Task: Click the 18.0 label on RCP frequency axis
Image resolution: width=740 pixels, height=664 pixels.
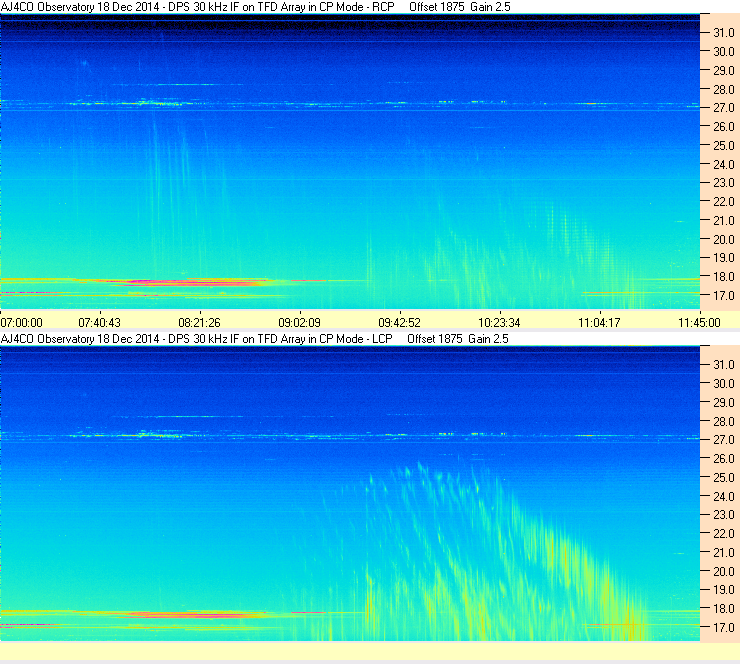Action: pyautogui.click(x=724, y=277)
